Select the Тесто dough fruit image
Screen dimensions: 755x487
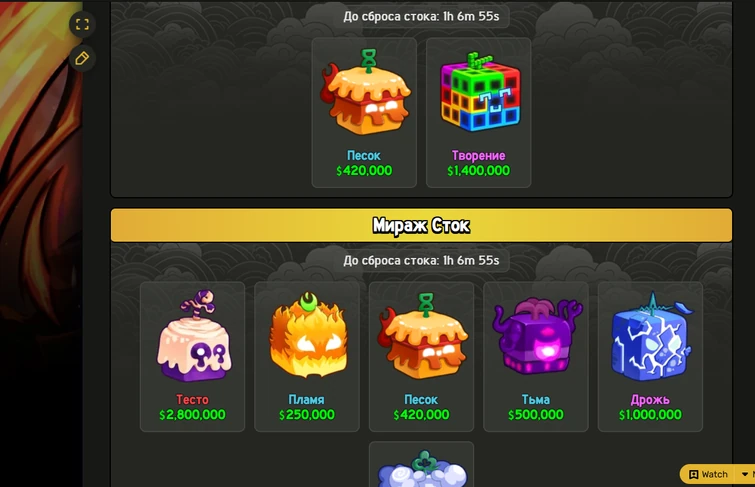pyautogui.click(x=194, y=336)
